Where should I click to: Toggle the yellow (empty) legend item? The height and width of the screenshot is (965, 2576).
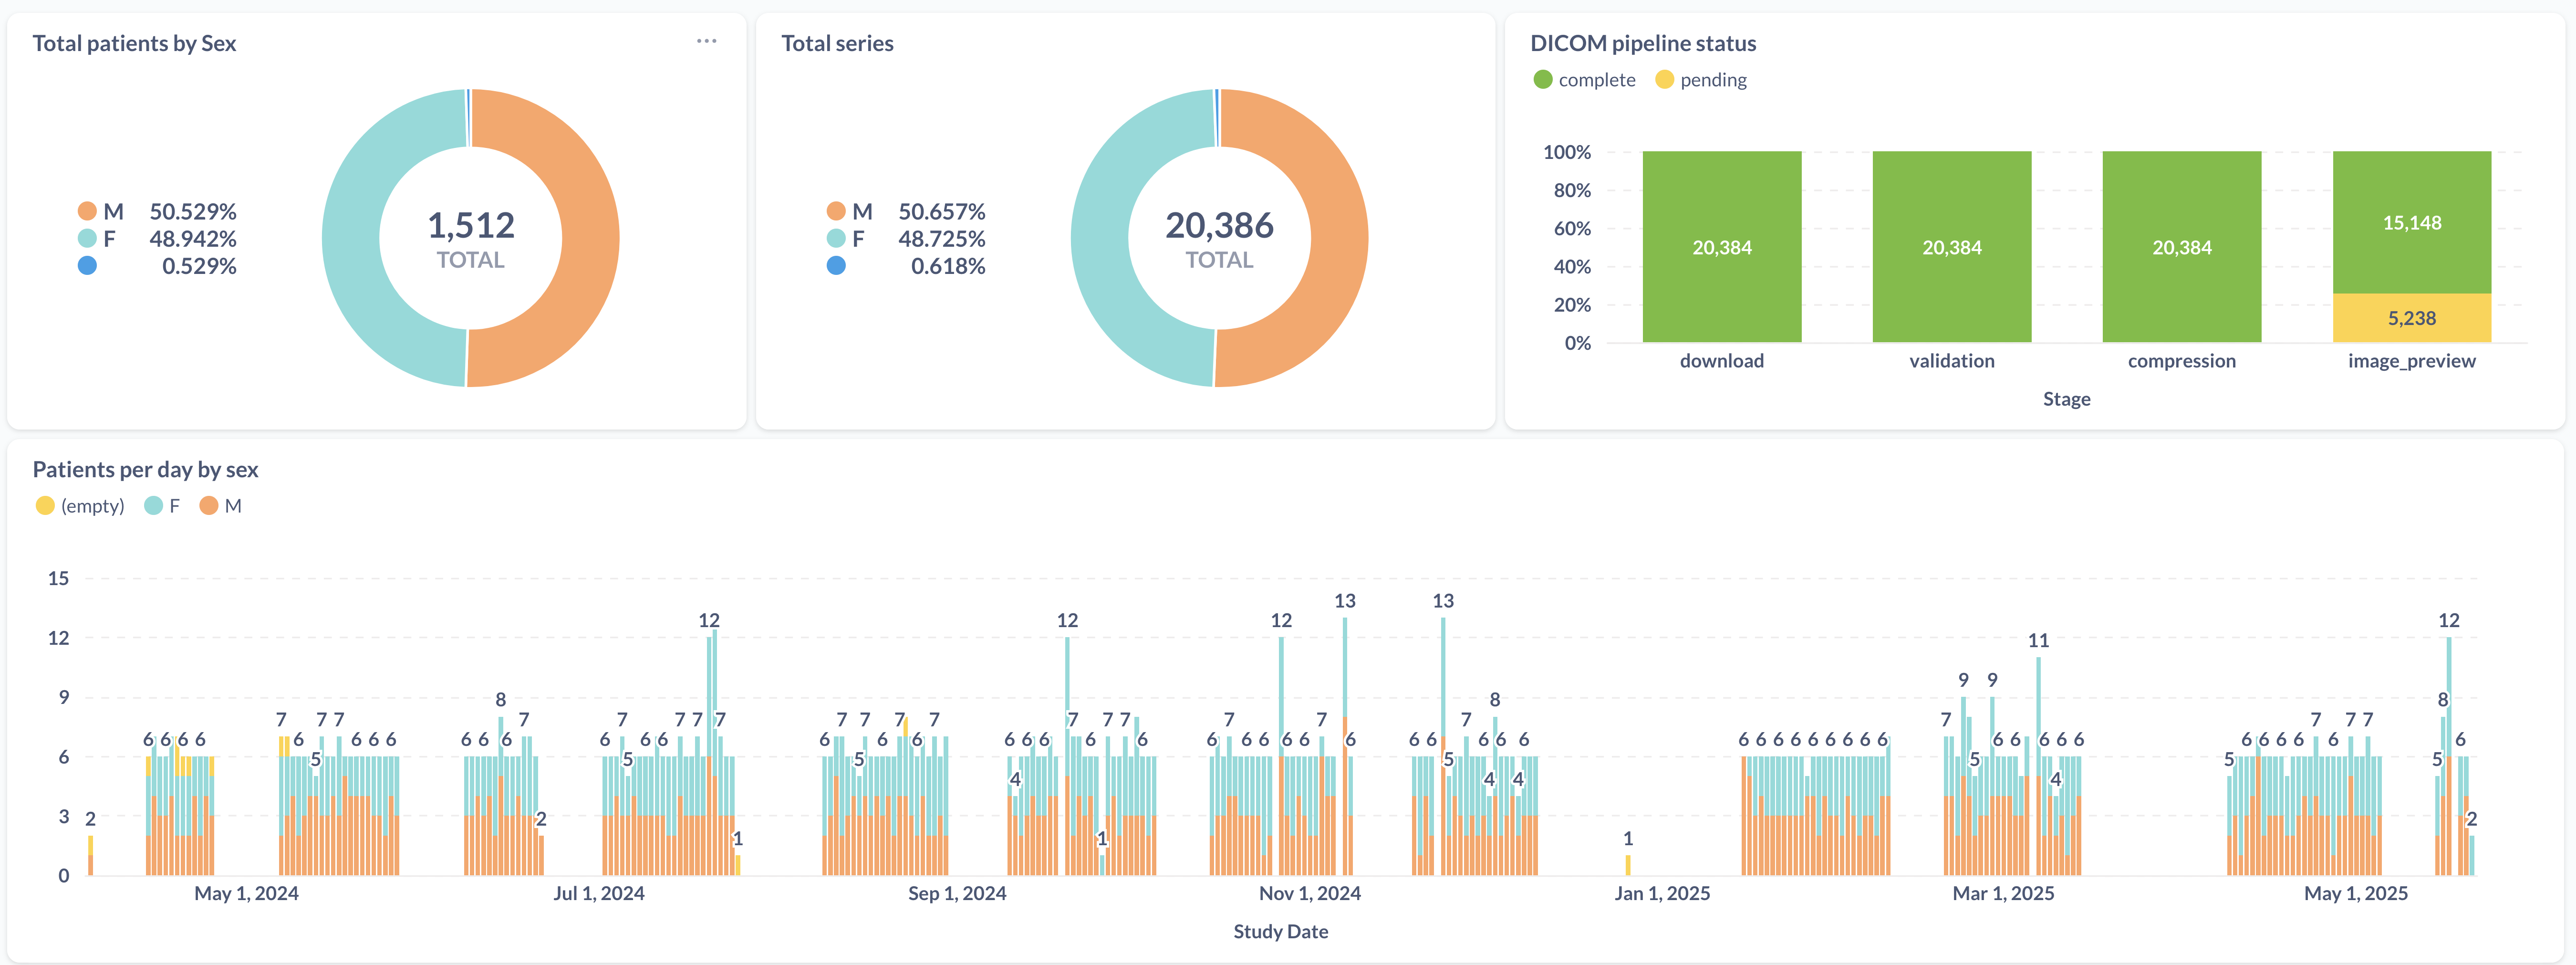point(45,506)
